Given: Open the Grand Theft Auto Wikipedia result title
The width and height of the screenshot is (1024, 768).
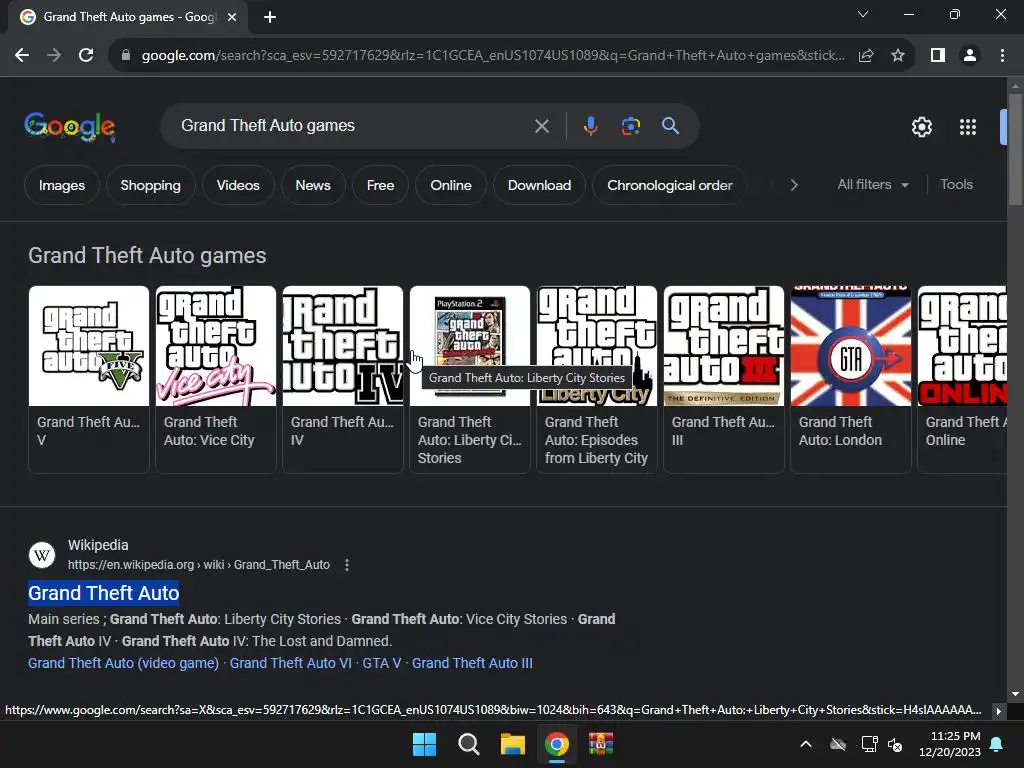Looking at the screenshot, I should click(103, 593).
